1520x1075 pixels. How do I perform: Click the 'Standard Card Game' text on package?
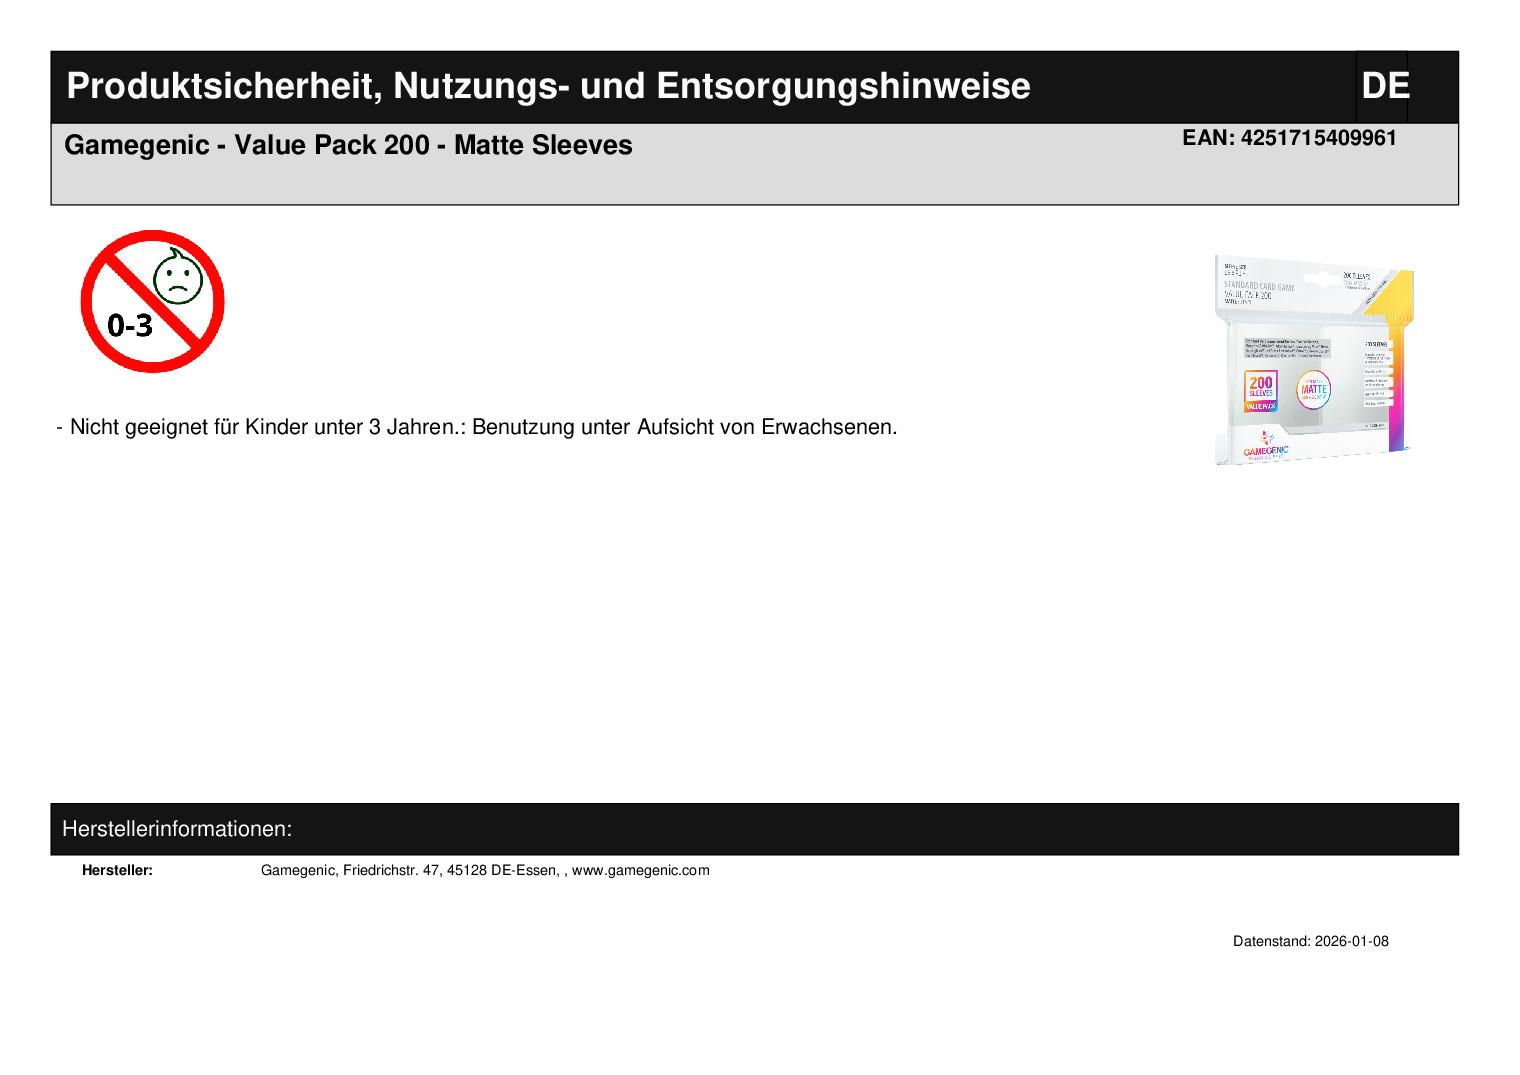coord(1259,285)
